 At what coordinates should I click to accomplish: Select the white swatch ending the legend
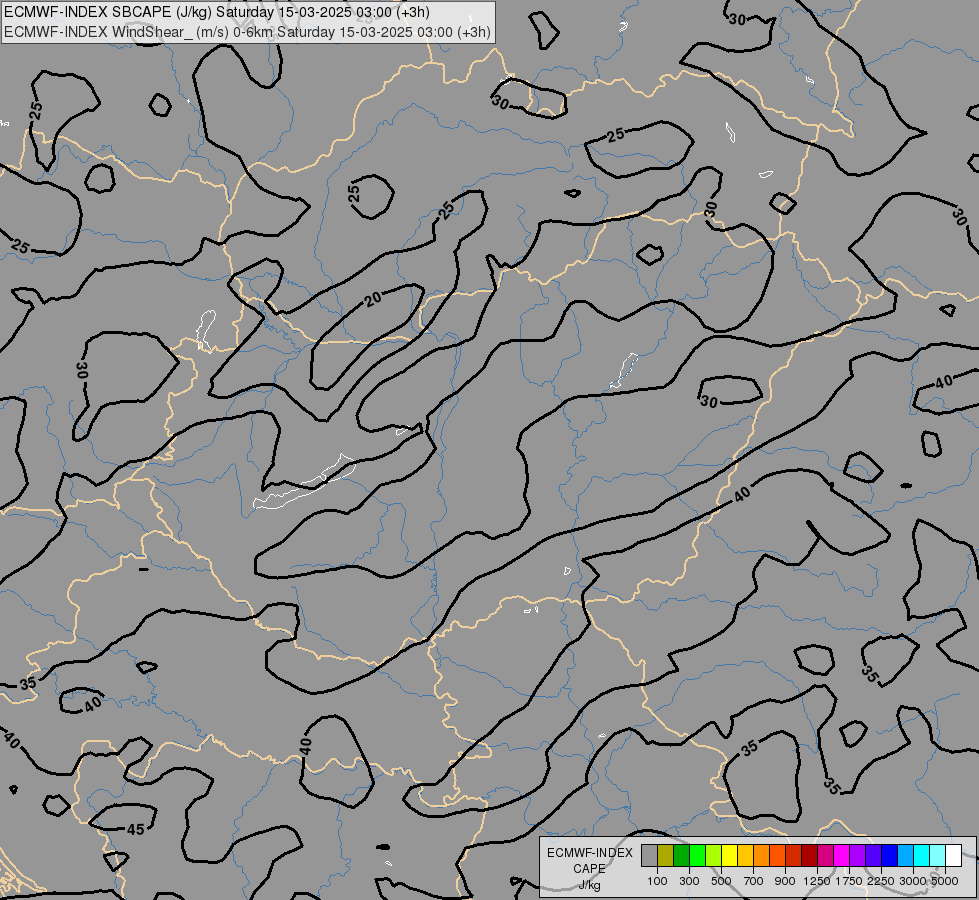(x=953, y=856)
